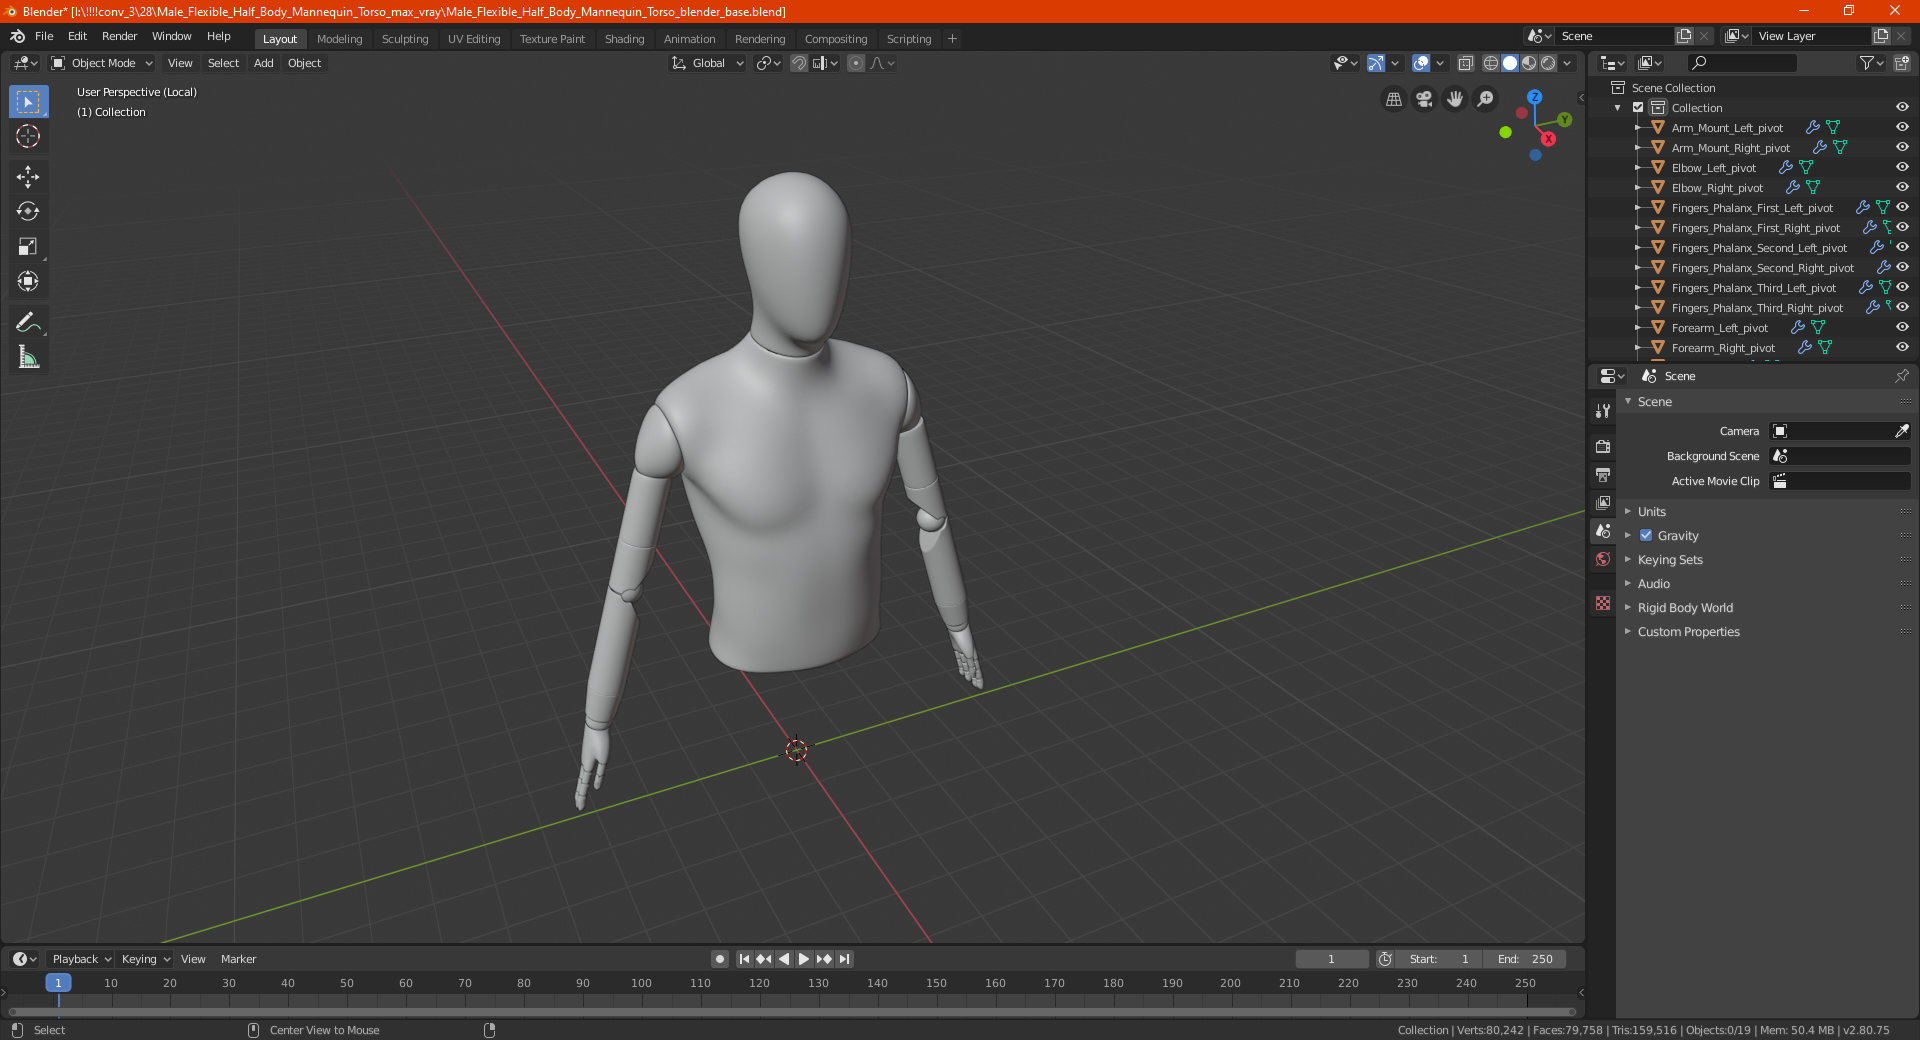The width and height of the screenshot is (1920, 1040).
Task: Select the Annotate tool
Action: click(28, 322)
